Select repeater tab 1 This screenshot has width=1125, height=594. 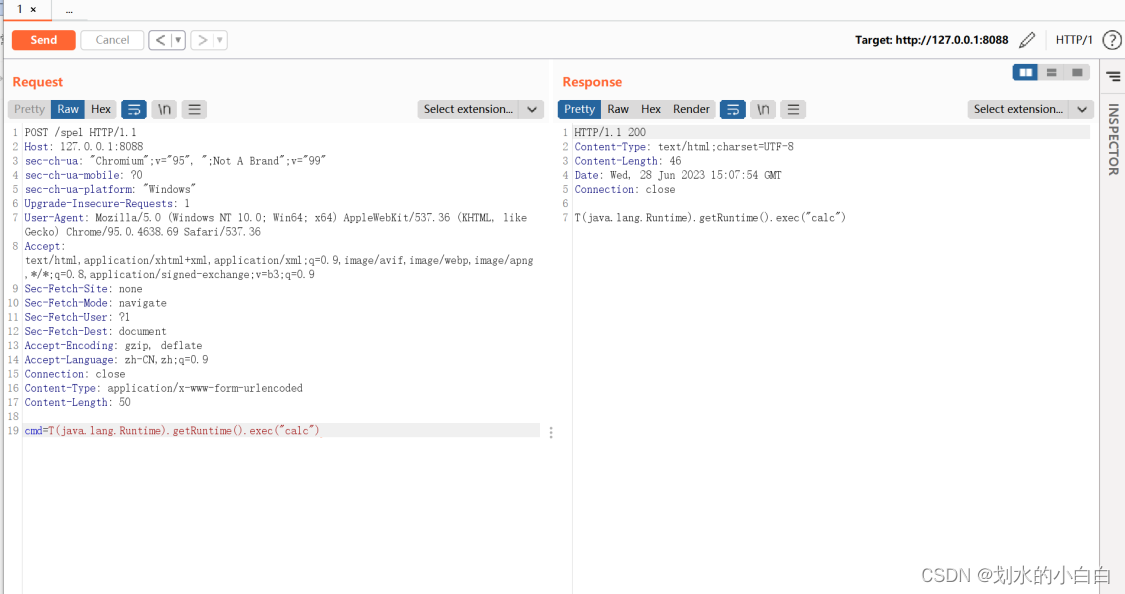[x=20, y=9]
